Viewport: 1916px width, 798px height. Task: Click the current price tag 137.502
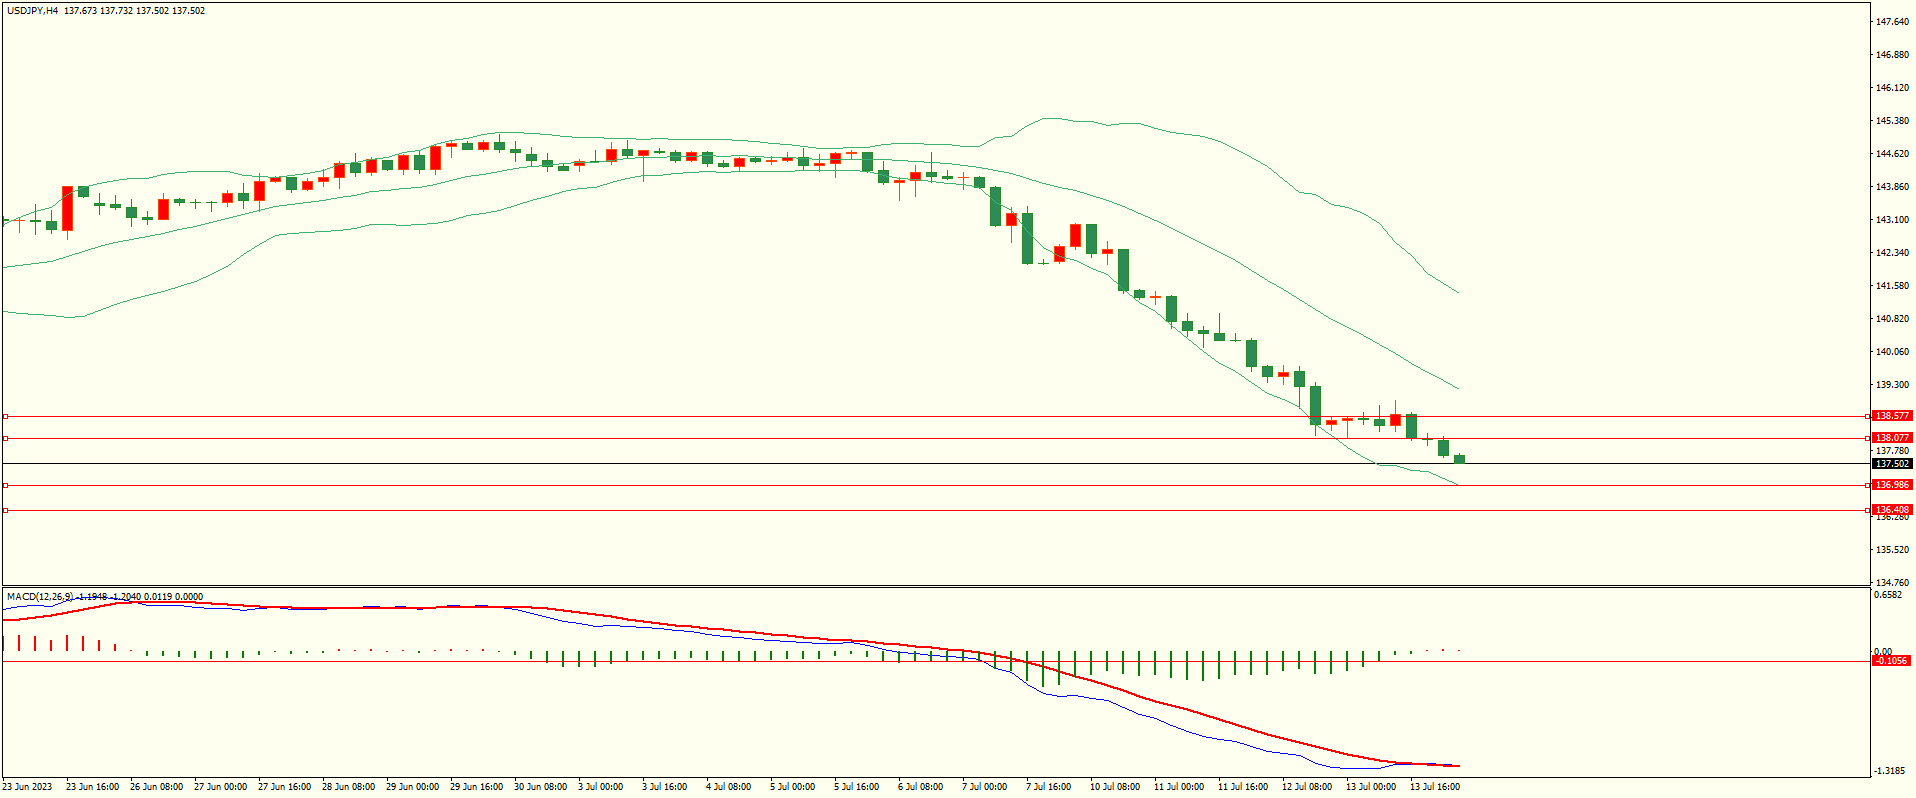pos(1892,464)
